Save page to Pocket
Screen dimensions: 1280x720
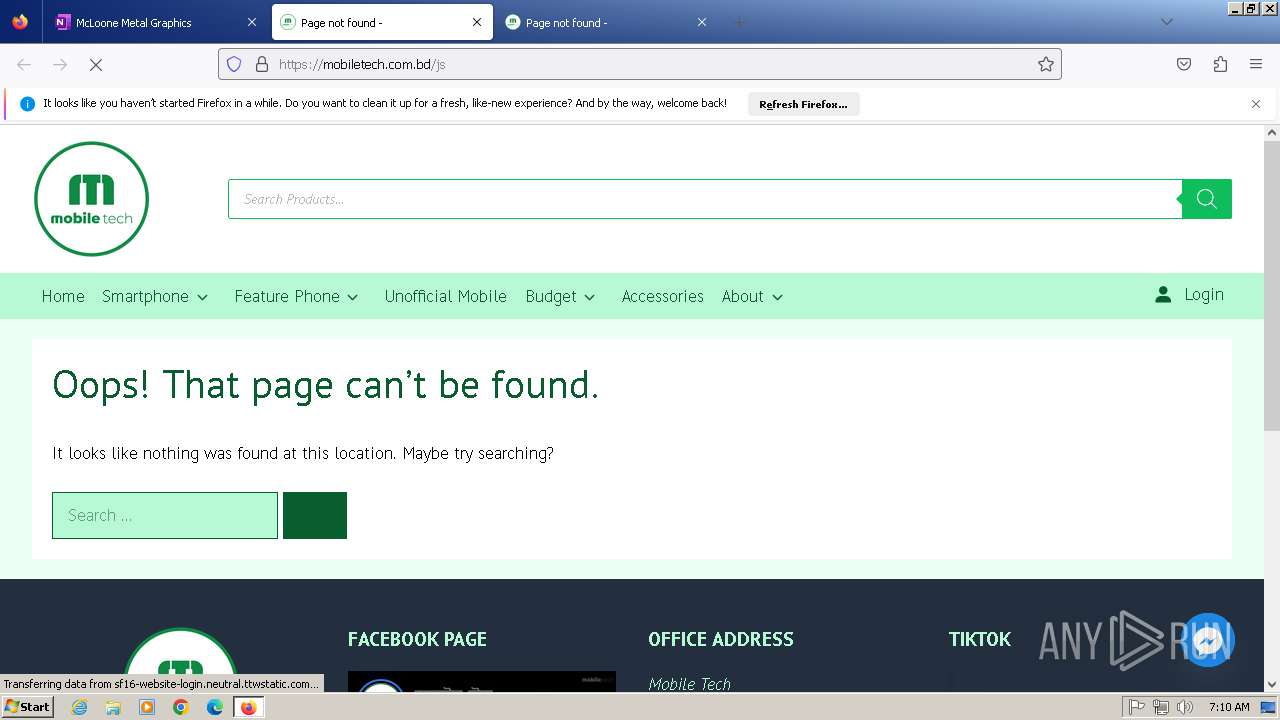point(1184,64)
